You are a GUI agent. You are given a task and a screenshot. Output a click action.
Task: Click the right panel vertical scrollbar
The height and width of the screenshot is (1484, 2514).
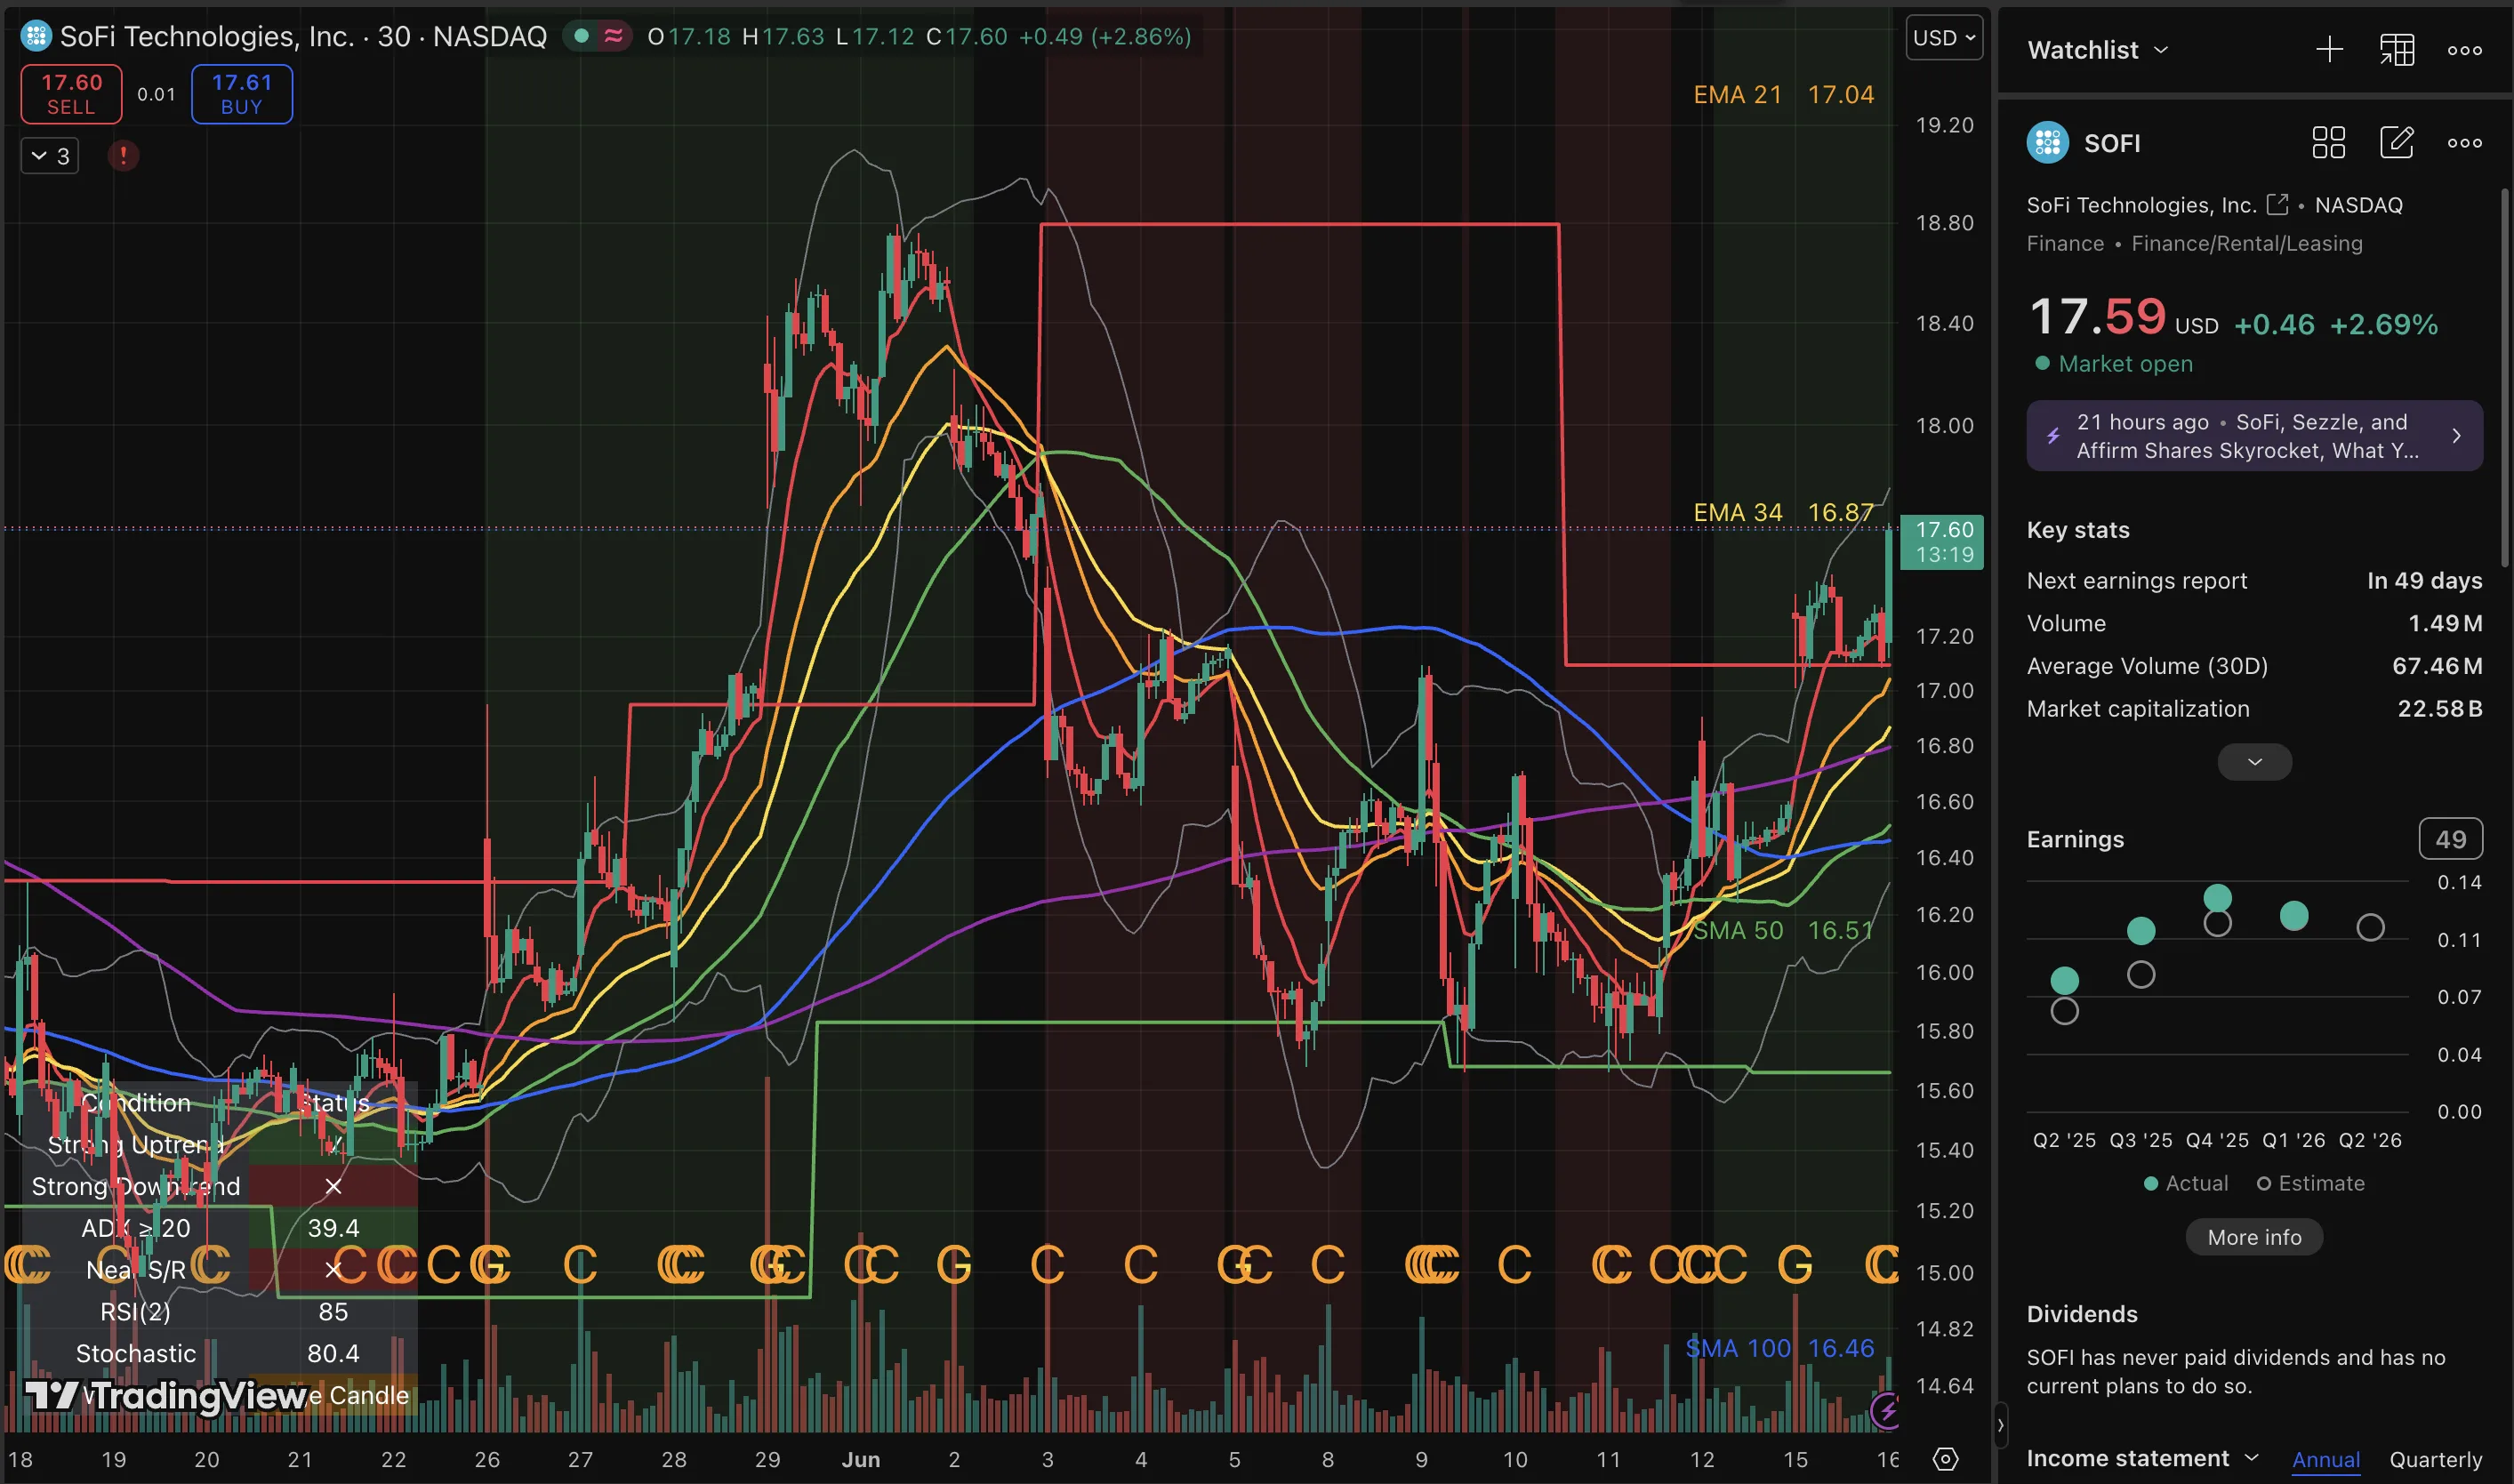pos(2505,375)
